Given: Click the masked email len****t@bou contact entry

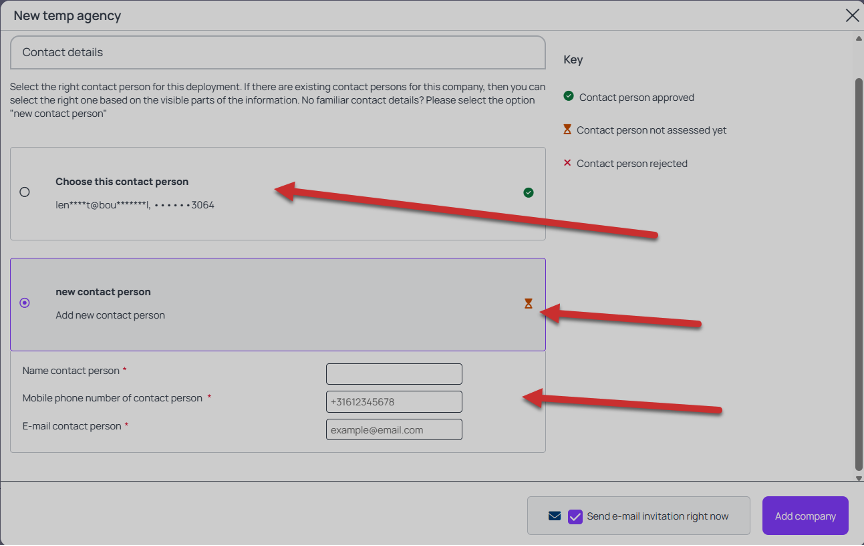Looking at the screenshot, I should (134, 205).
